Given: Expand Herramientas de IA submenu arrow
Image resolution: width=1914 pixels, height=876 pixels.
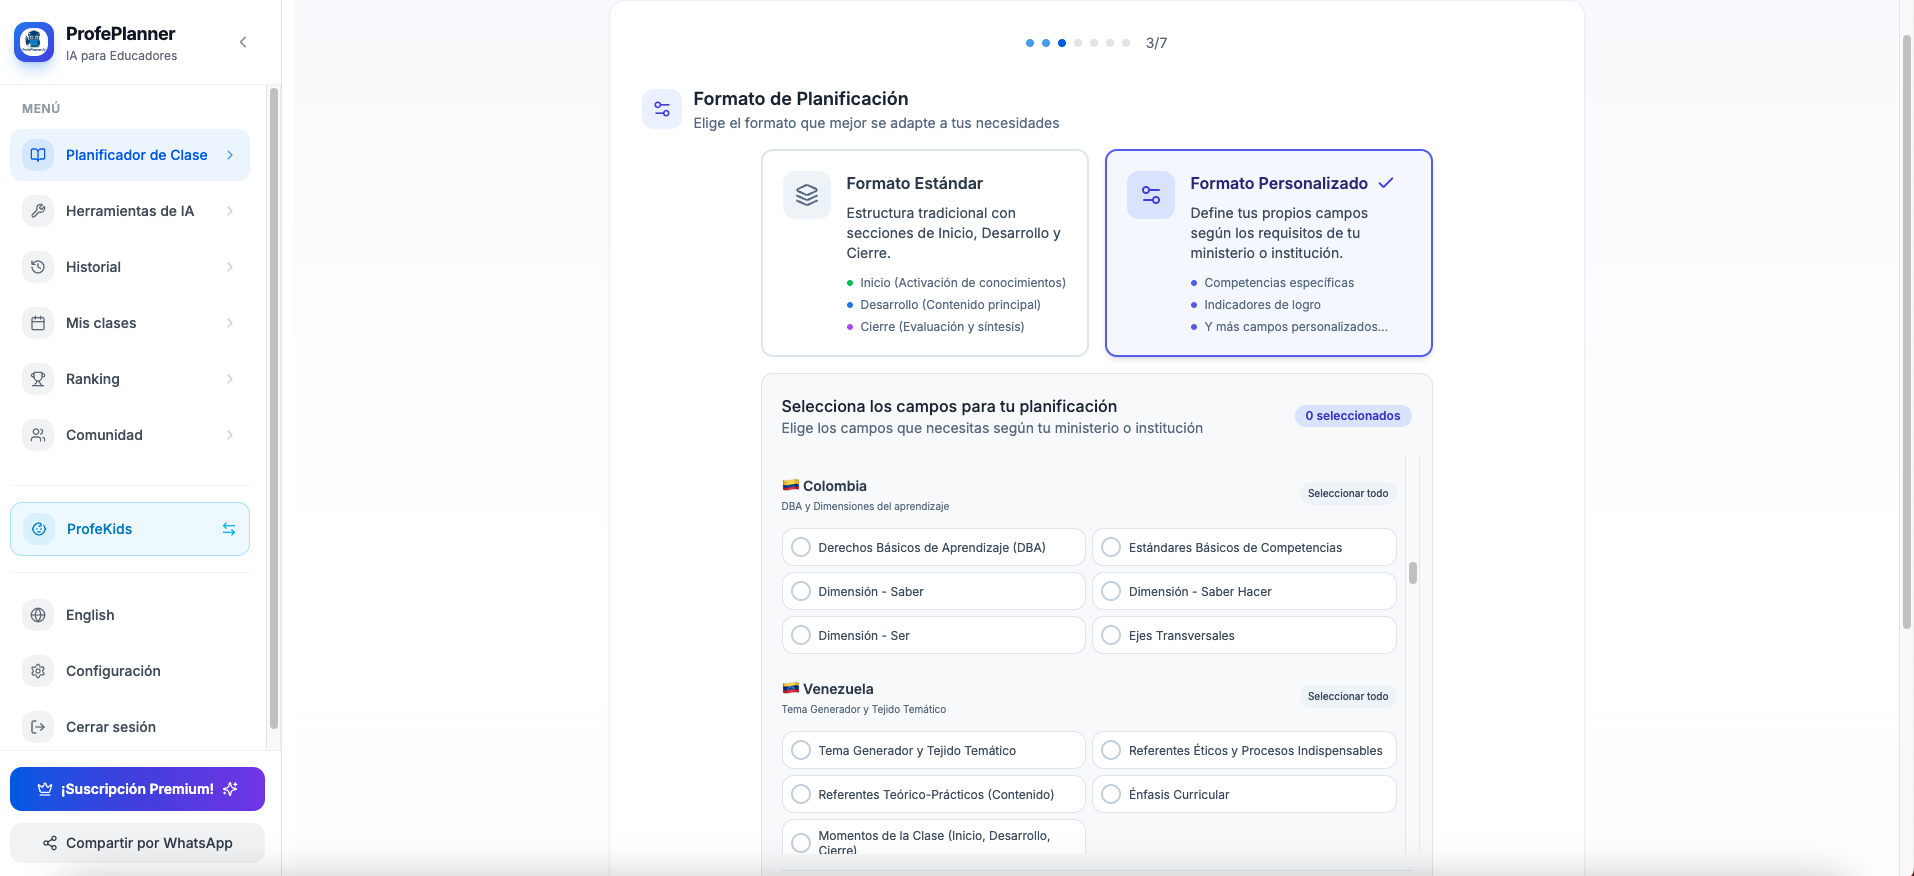Looking at the screenshot, I should pos(230,211).
